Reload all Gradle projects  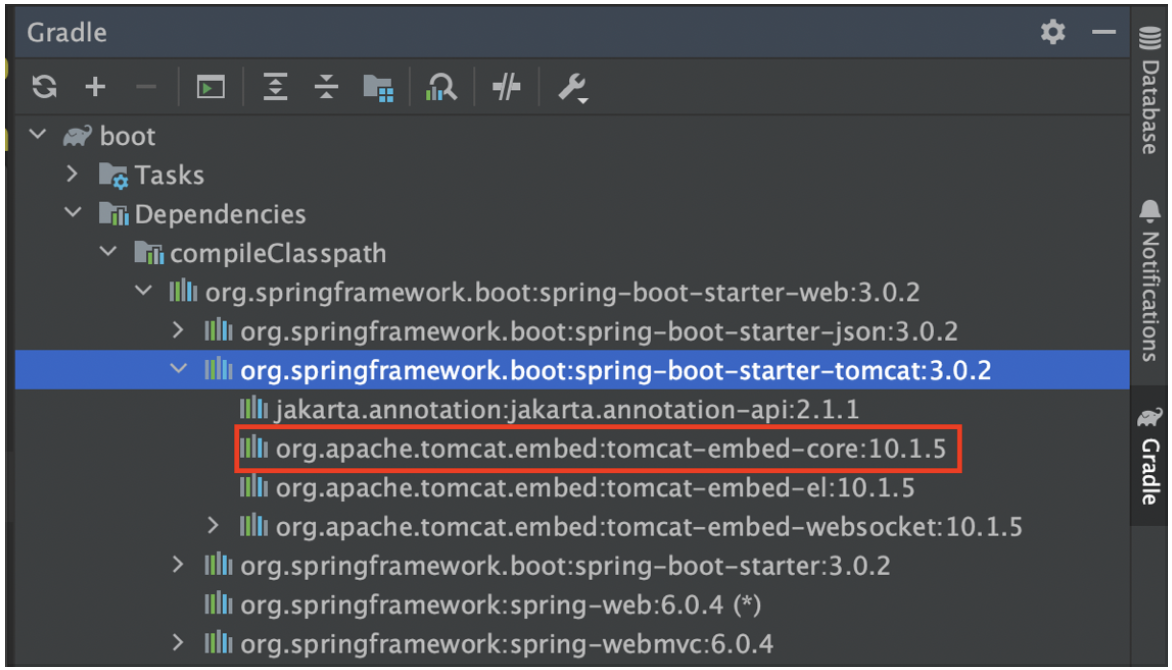coord(45,87)
